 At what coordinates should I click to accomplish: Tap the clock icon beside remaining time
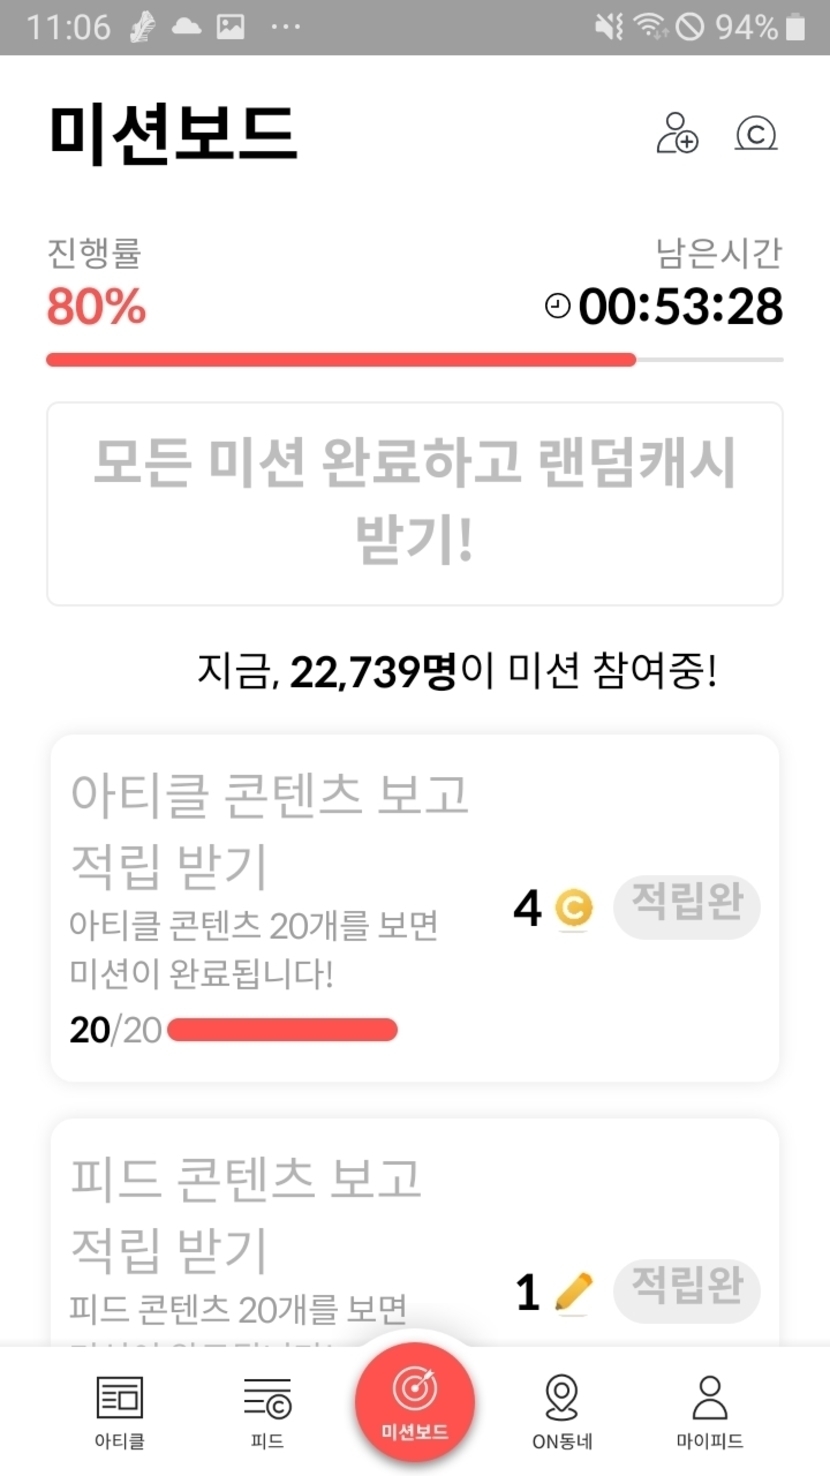pyautogui.click(x=558, y=306)
